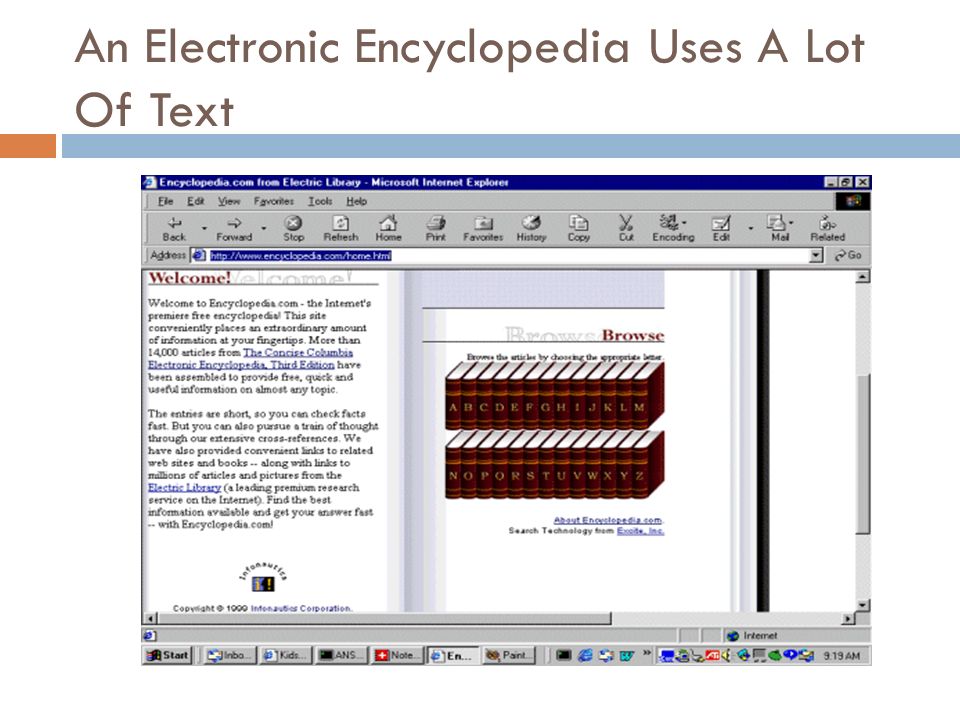
Task: Open the Encoding toolbar button
Action: pyautogui.click(x=673, y=229)
